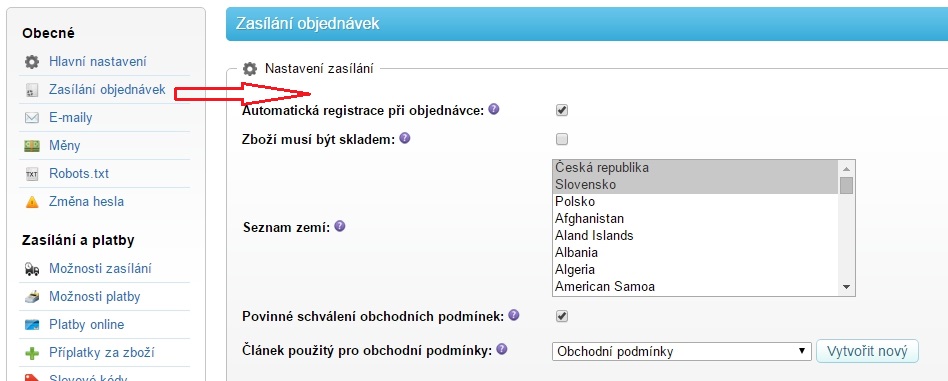The width and height of the screenshot is (948, 381).
Task: Toggle Povinné schválení obchodních podmínek checkbox
Action: click(562, 316)
